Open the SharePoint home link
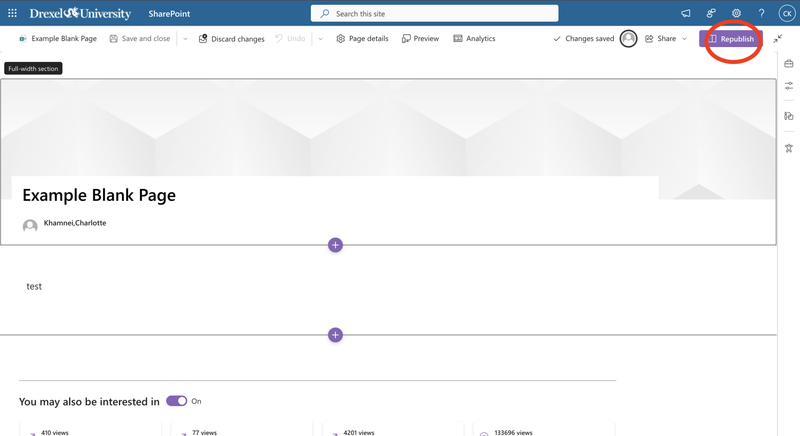 click(169, 14)
